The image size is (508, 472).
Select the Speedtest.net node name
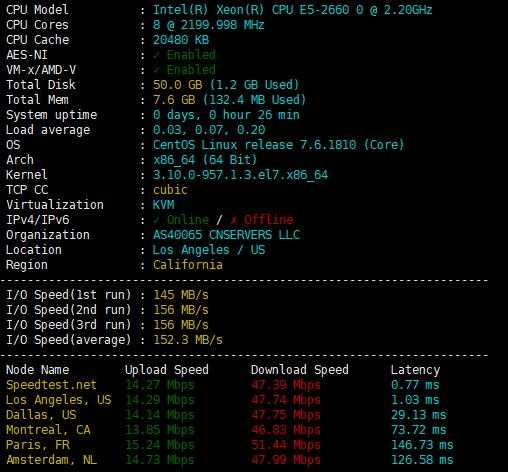click(x=51, y=385)
